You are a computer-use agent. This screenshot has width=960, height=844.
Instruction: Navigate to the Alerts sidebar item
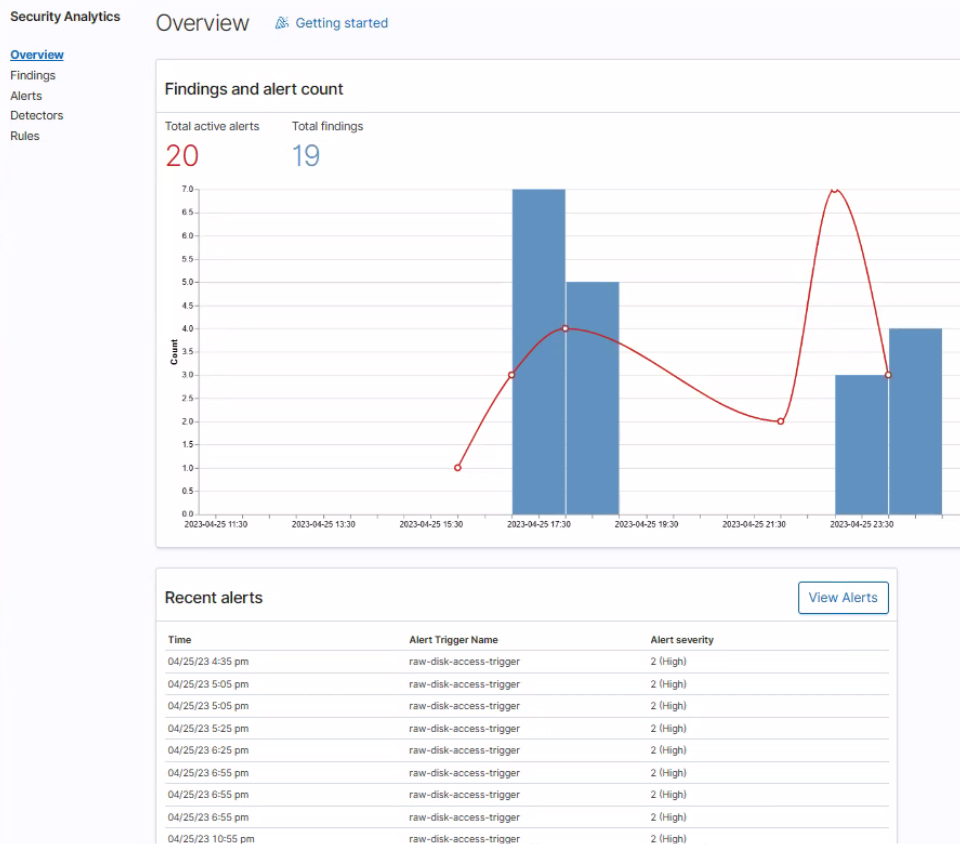[x=26, y=95]
